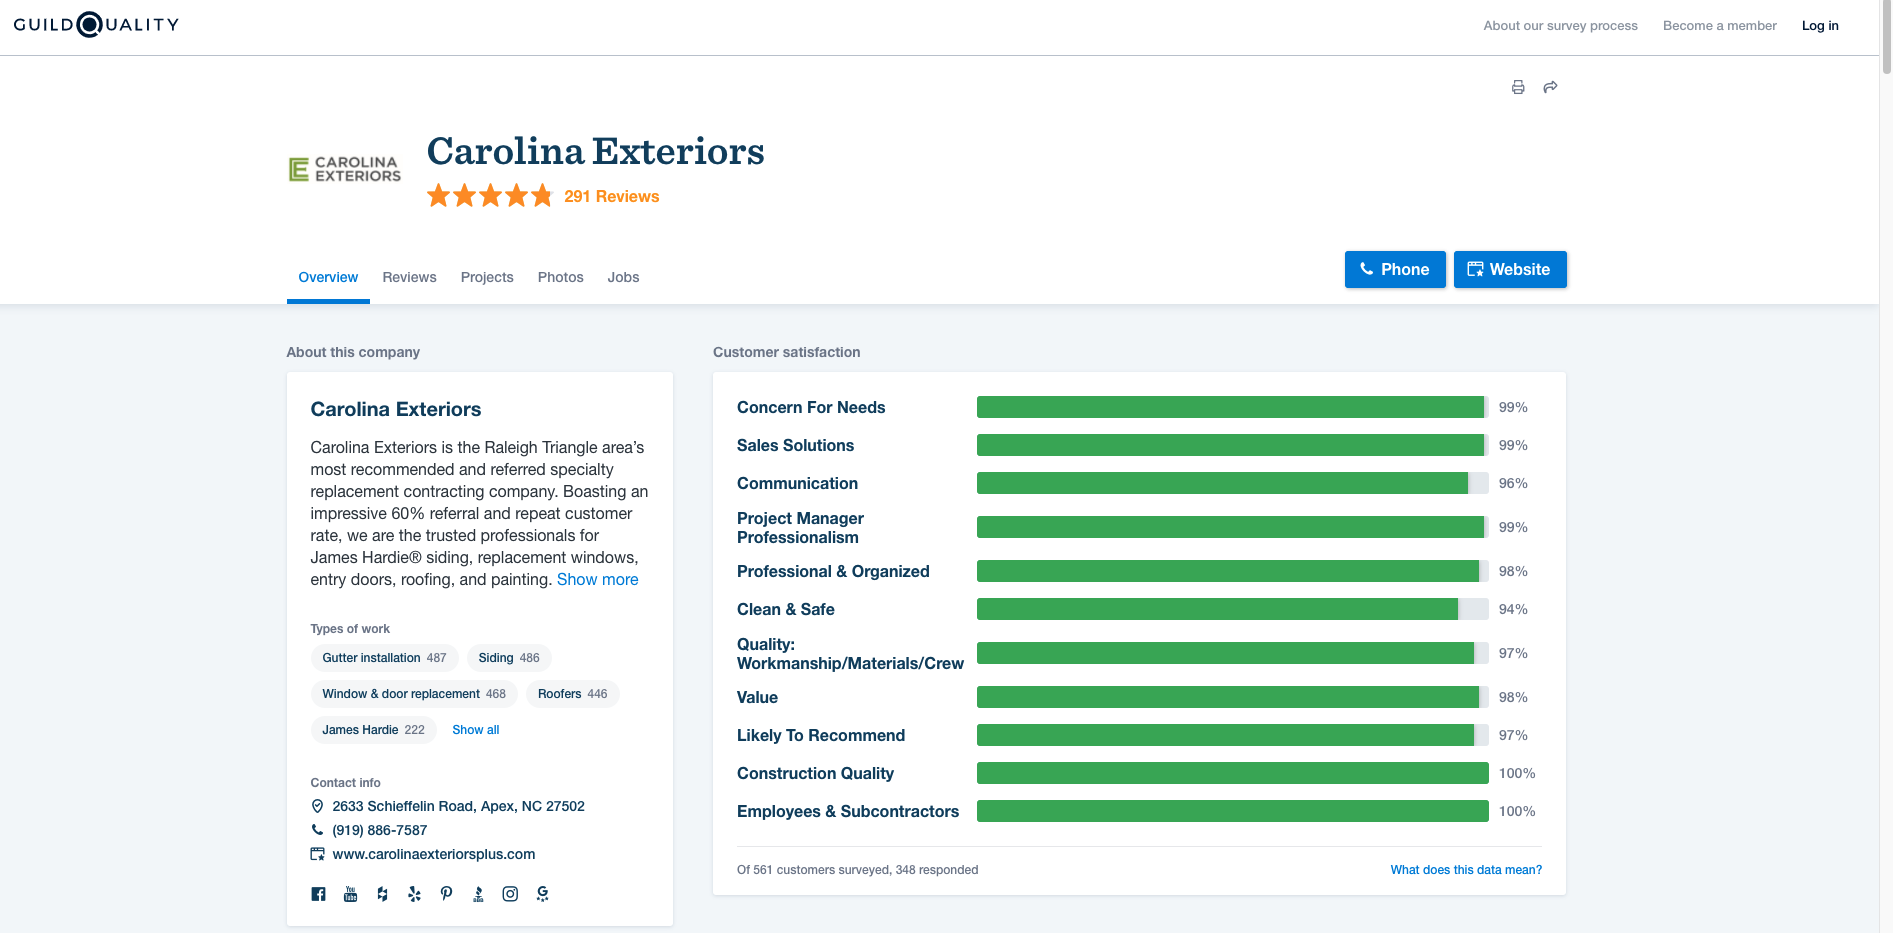Click the address 2633 Schieffelin Road
This screenshot has height=933, width=1893.
[x=458, y=806]
